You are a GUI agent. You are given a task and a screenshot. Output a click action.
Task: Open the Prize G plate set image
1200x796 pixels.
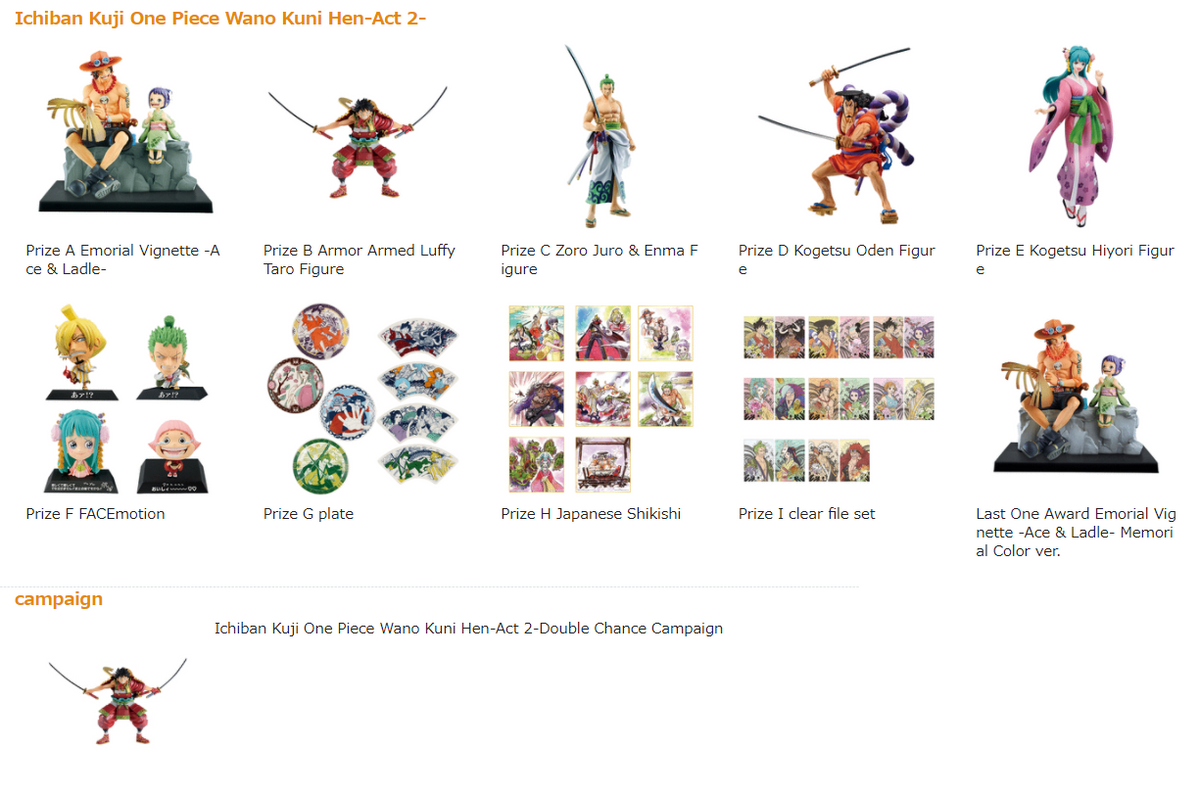coord(362,400)
